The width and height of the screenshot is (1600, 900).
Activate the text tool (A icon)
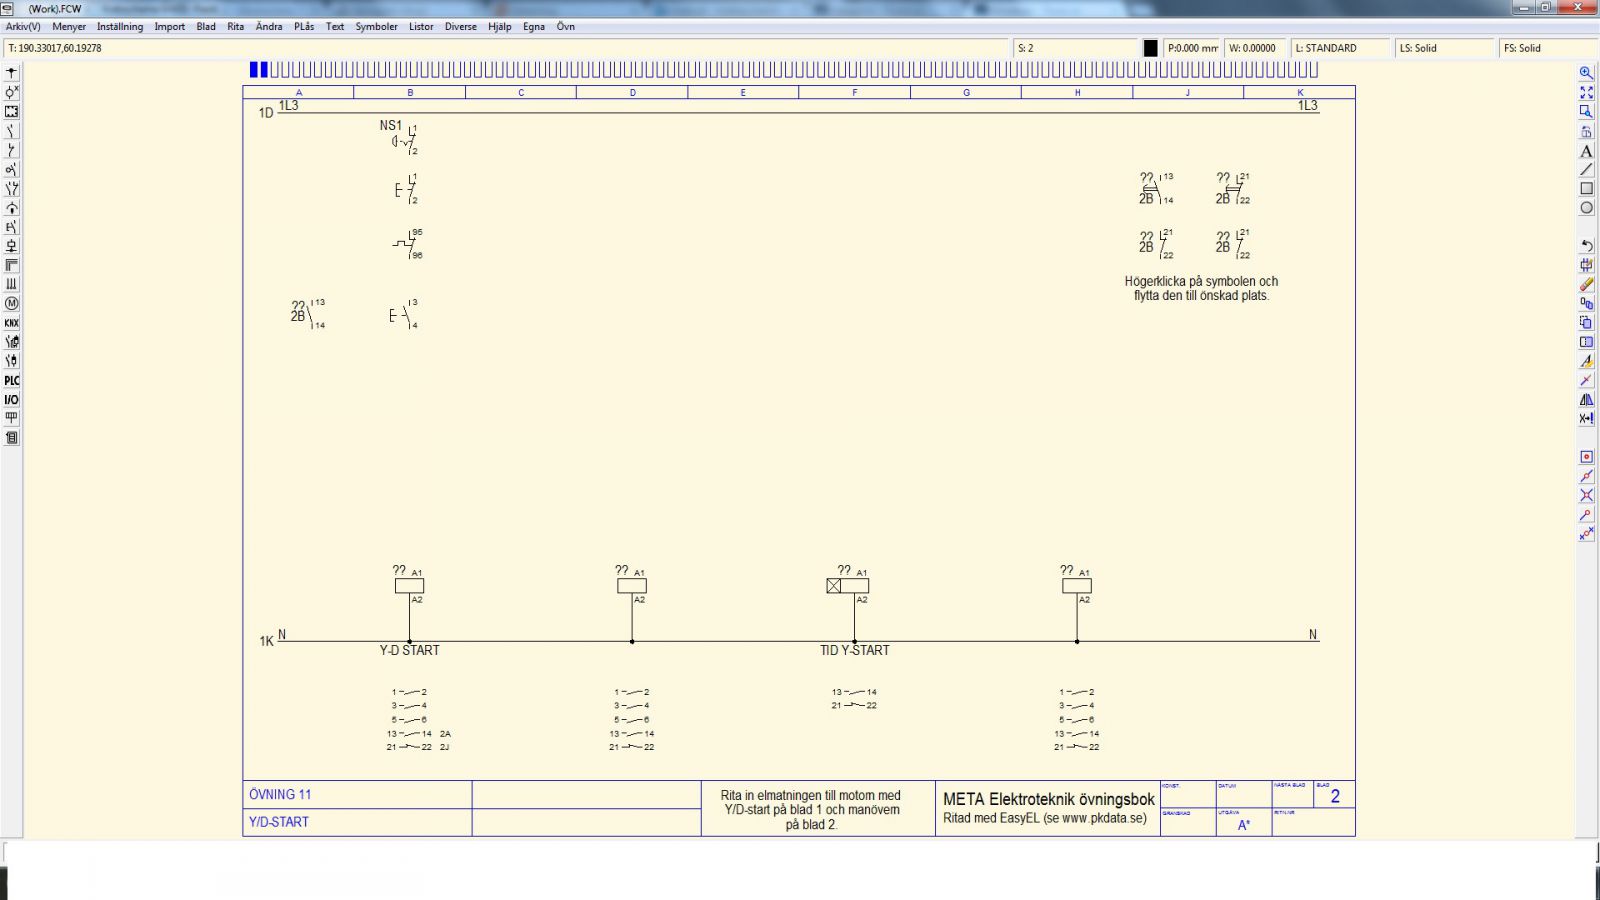(x=1586, y=151)
